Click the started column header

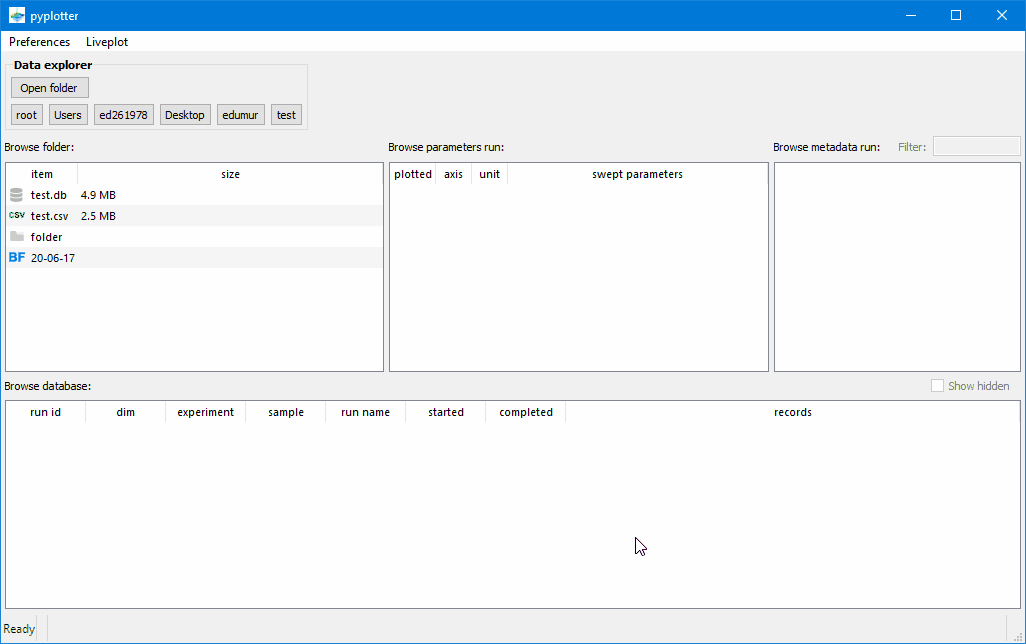[x=446, y=412]
